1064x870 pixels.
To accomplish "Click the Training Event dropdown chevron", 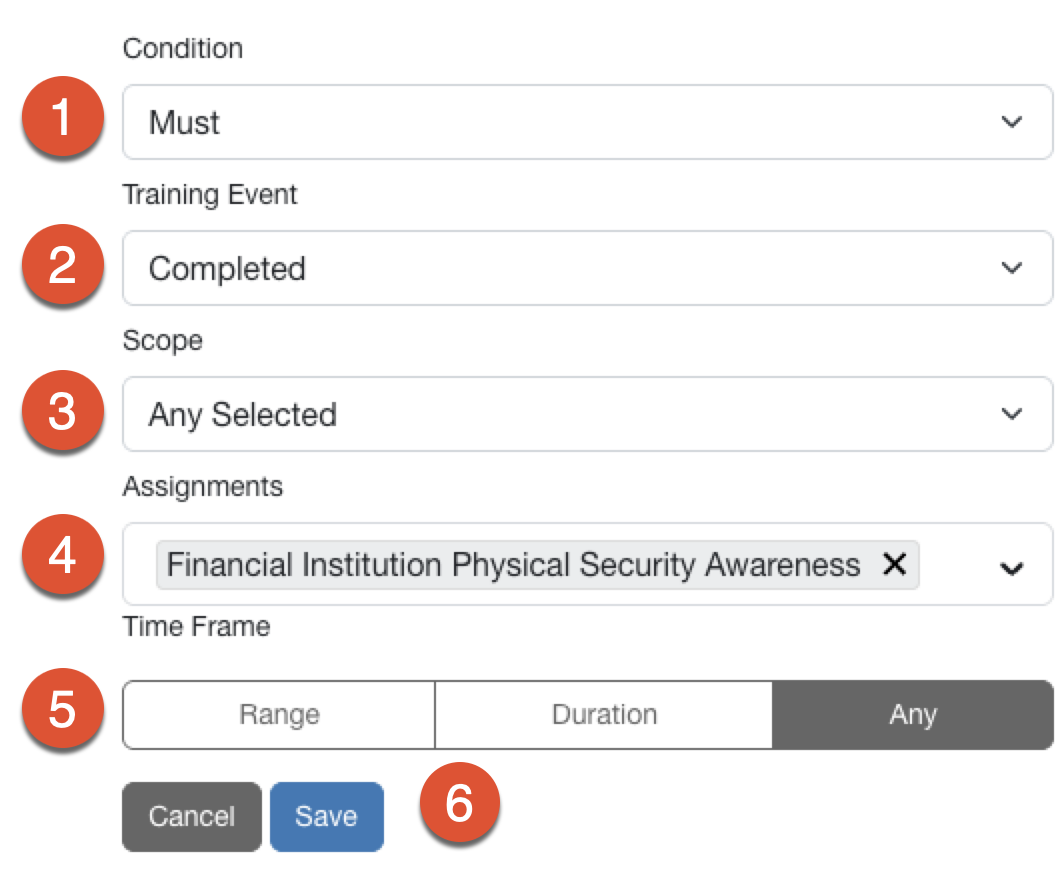I will coord(1011,268).
